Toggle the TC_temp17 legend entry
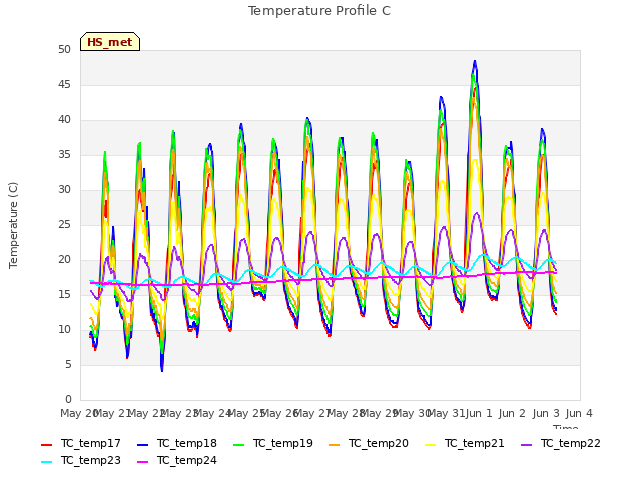Image resolution: width=640 pixels, height=480 pixels. click(81, 443)
